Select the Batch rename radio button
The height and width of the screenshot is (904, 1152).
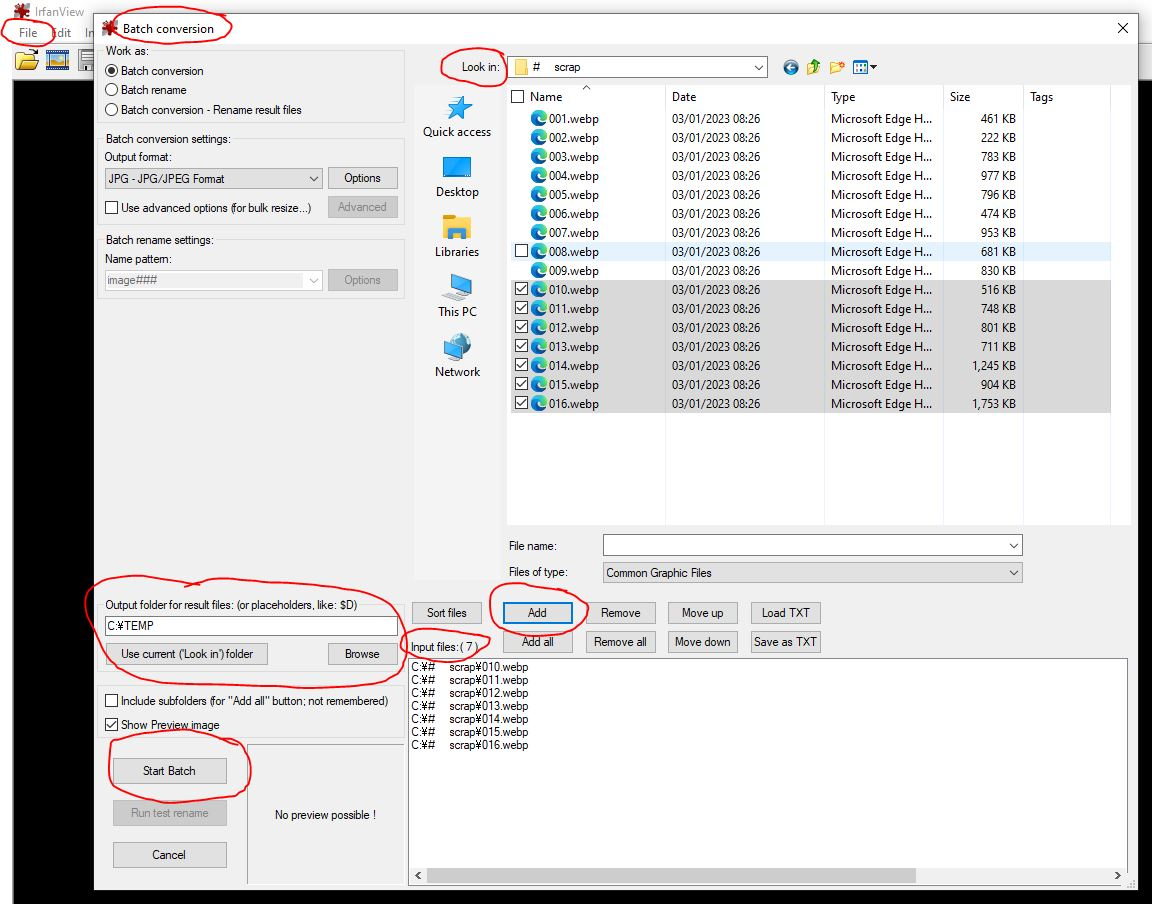(x=112, y=90)
